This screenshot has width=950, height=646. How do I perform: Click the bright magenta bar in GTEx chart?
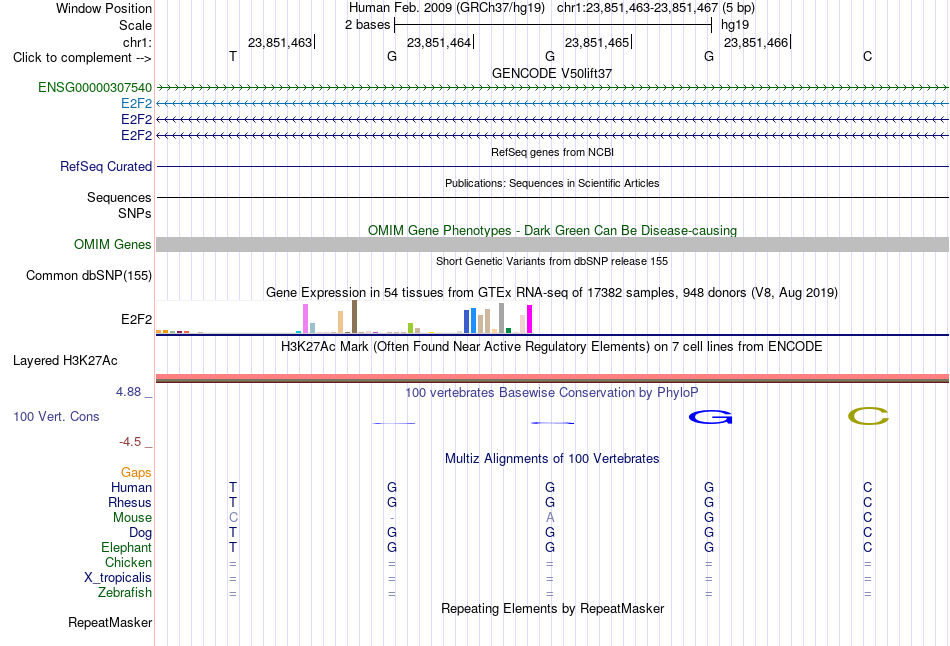(x=530, y=319)
